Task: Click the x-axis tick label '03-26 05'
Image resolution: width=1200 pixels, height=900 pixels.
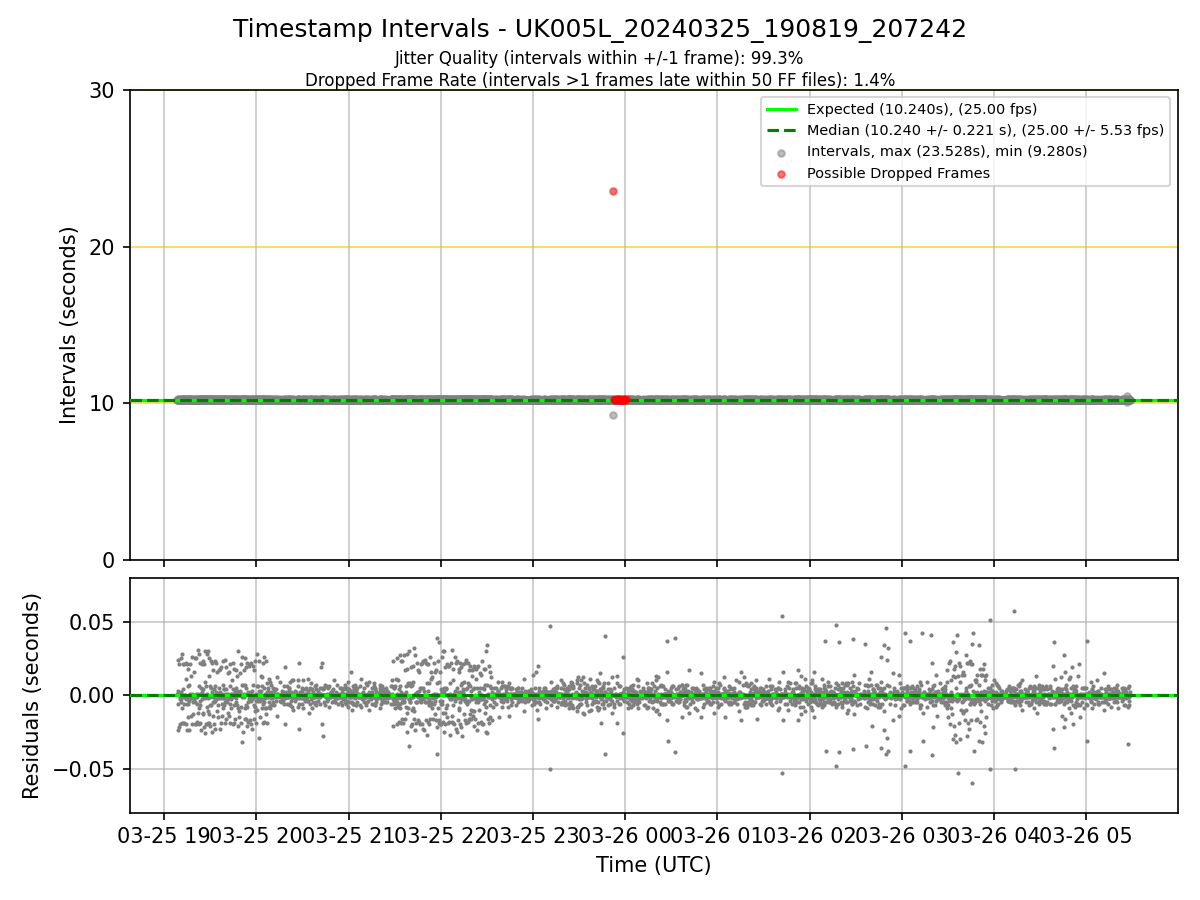Action: pos(1086,836)
